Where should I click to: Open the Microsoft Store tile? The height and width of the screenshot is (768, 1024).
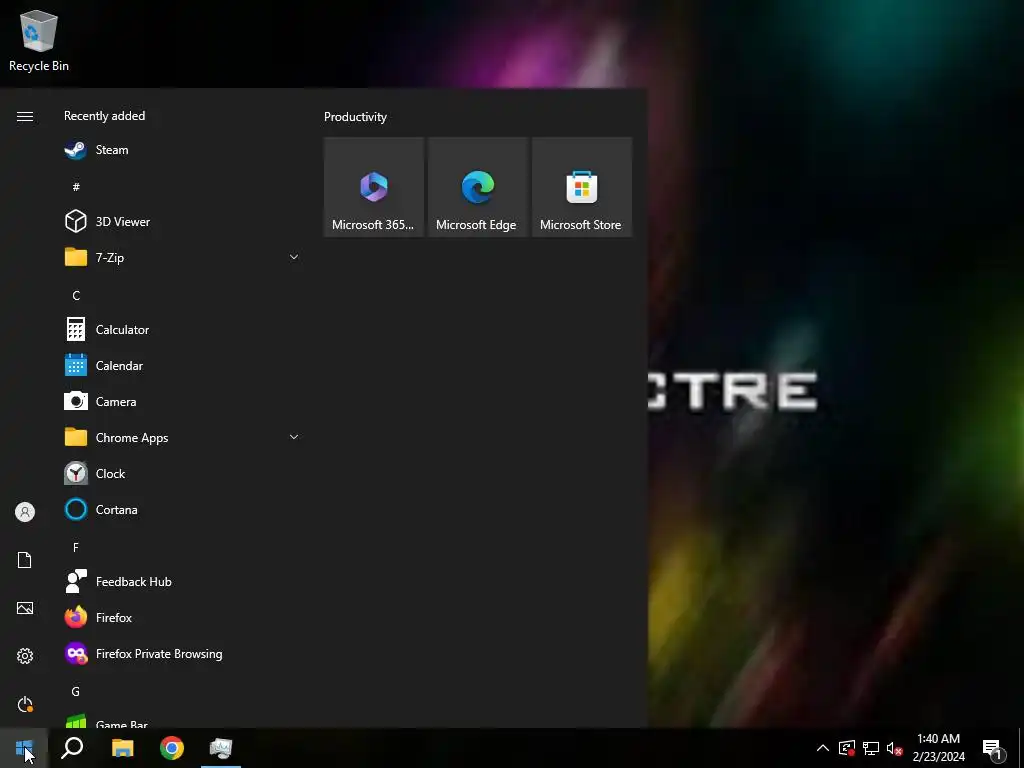click(x=581, y=187)
